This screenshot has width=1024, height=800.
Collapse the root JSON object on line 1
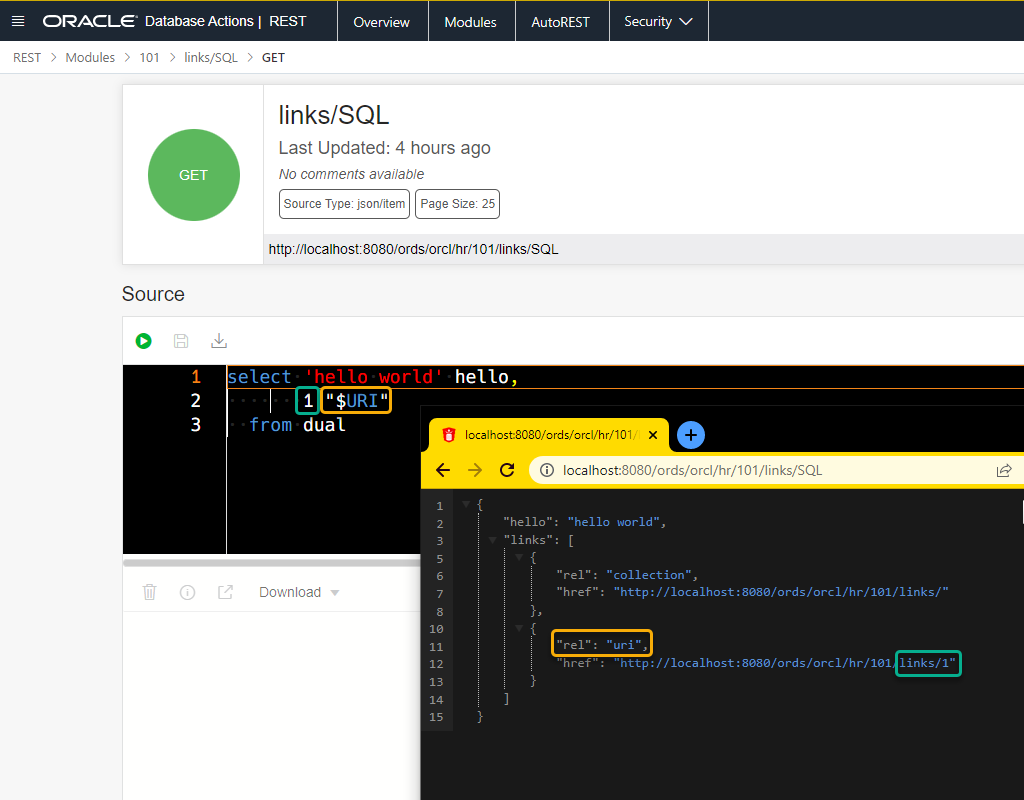point(466,504)
